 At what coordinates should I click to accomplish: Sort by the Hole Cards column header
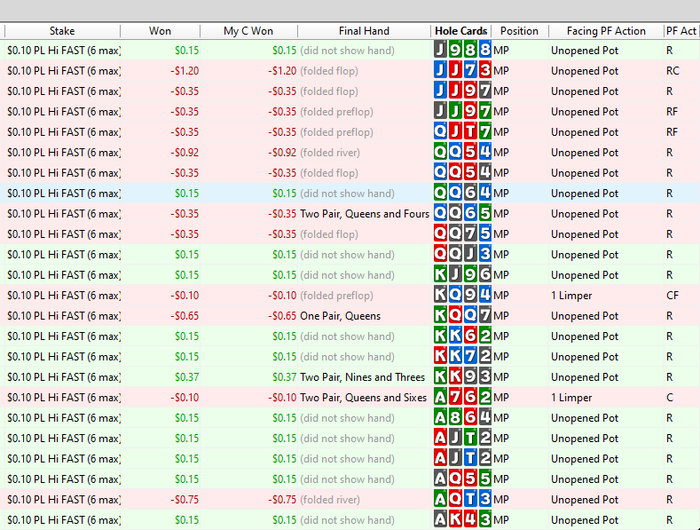coord(461,31)
